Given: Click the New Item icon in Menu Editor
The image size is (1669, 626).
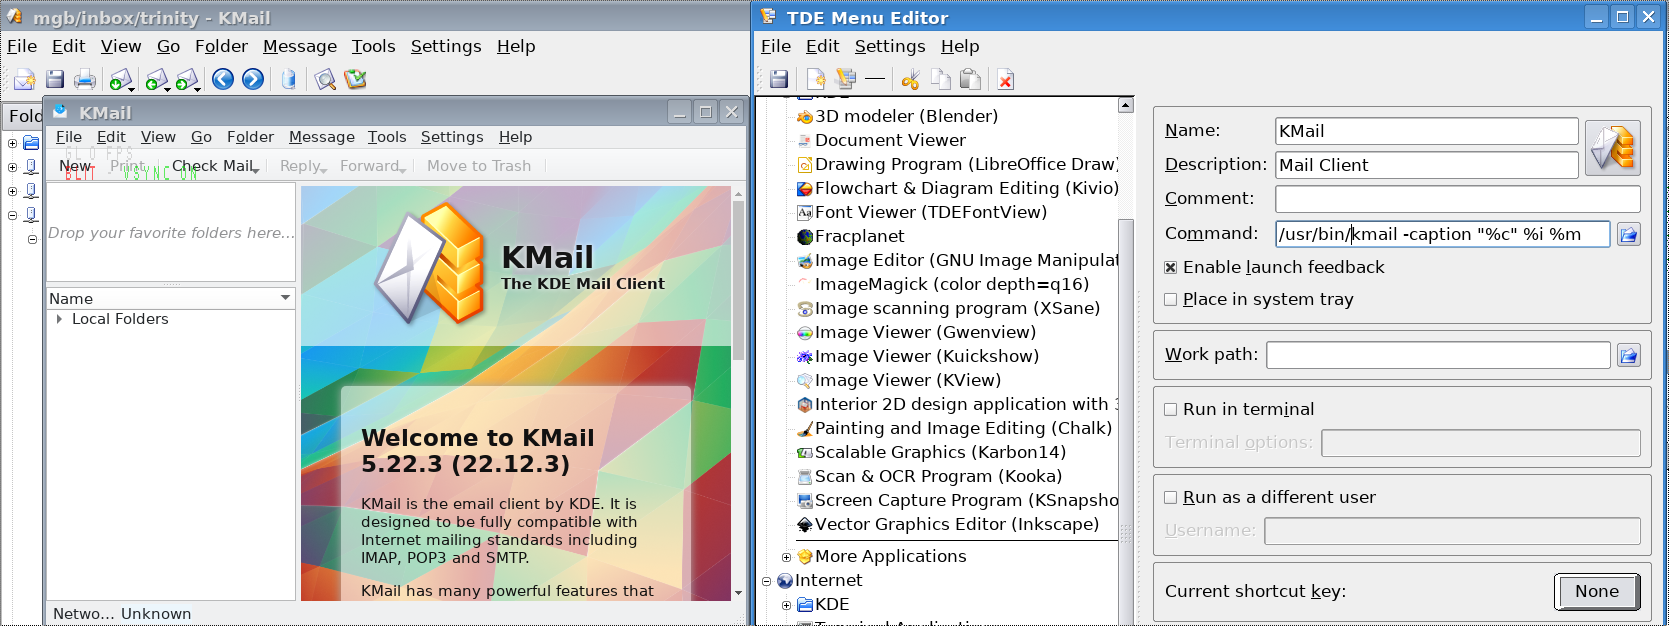Looking at the screenshot, I should [x=816, y=79].
